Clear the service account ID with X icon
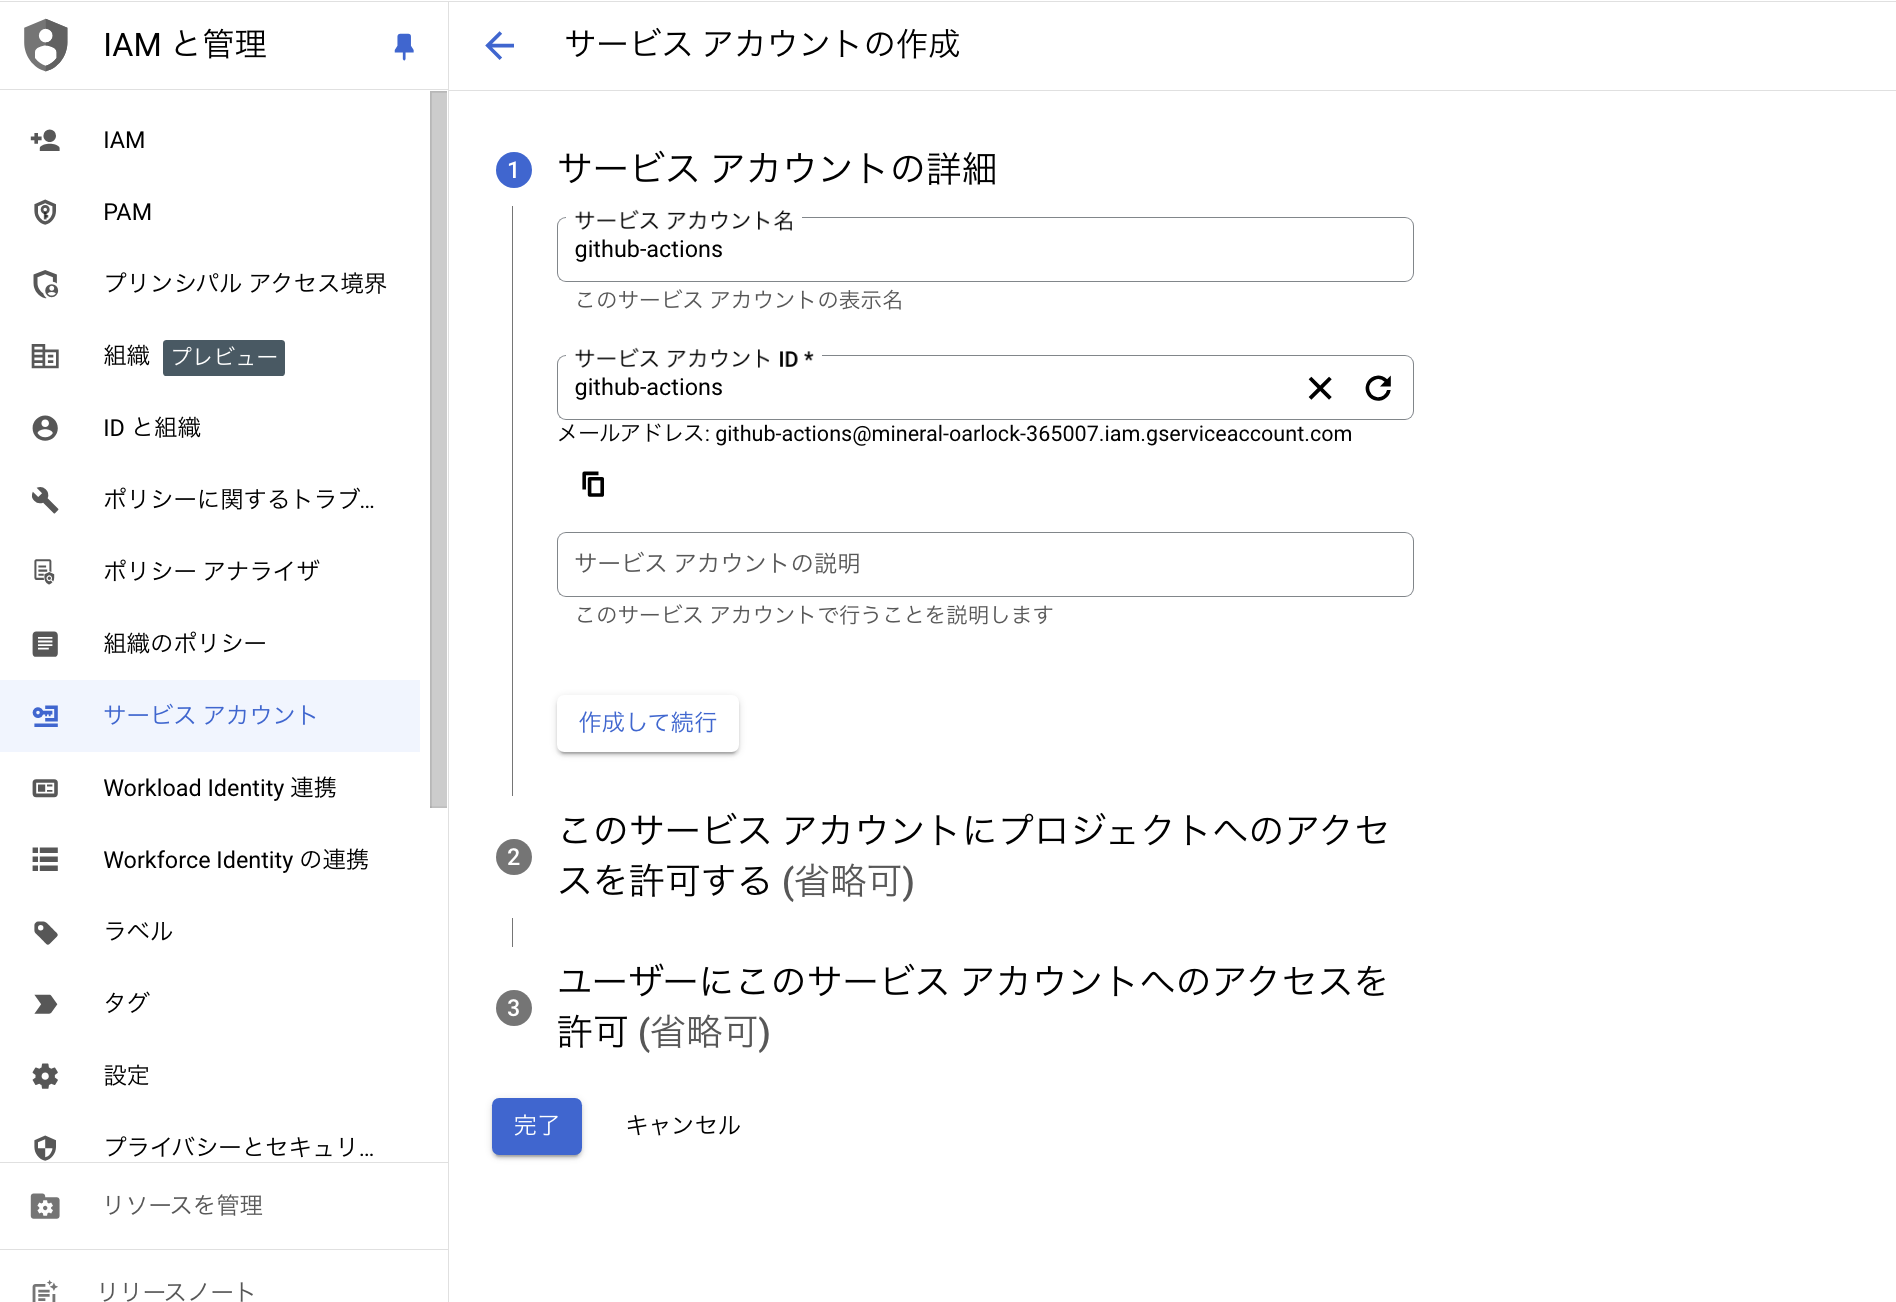This screenshot has width=1896, height=1302. (x=1320, y=388)
